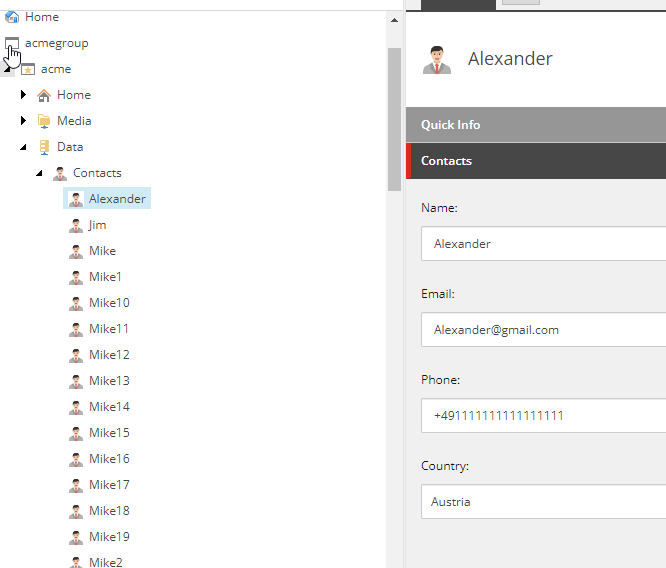Click the person icon beside Mike1

click(76, 277)
